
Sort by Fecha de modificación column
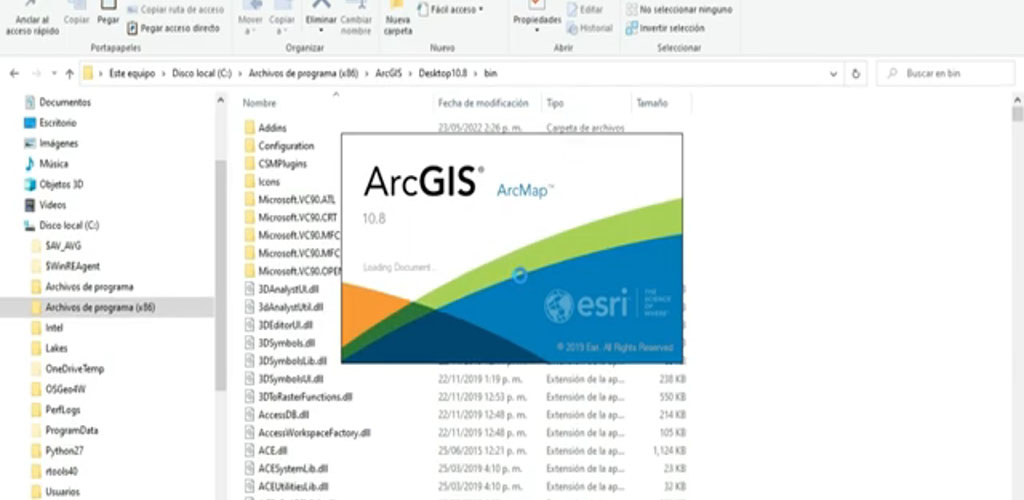483,103
